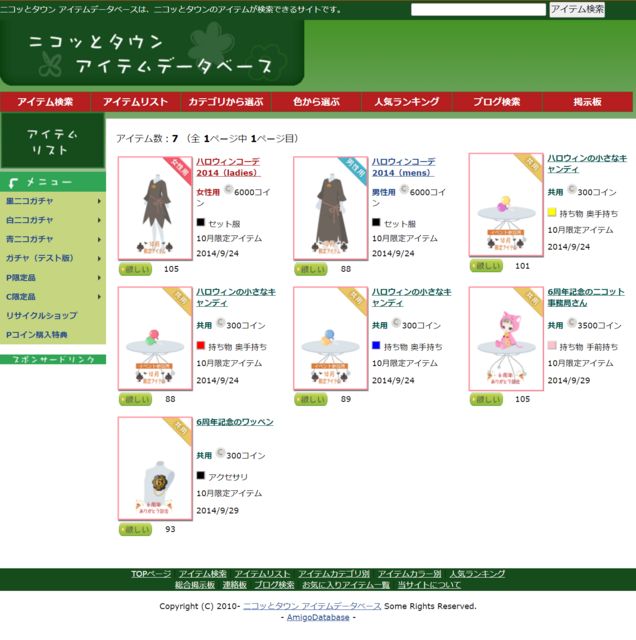Open 人気ランキング footer link
Image resolution: width=636 pixels, height=640 pixels.
tap(477, 574)
